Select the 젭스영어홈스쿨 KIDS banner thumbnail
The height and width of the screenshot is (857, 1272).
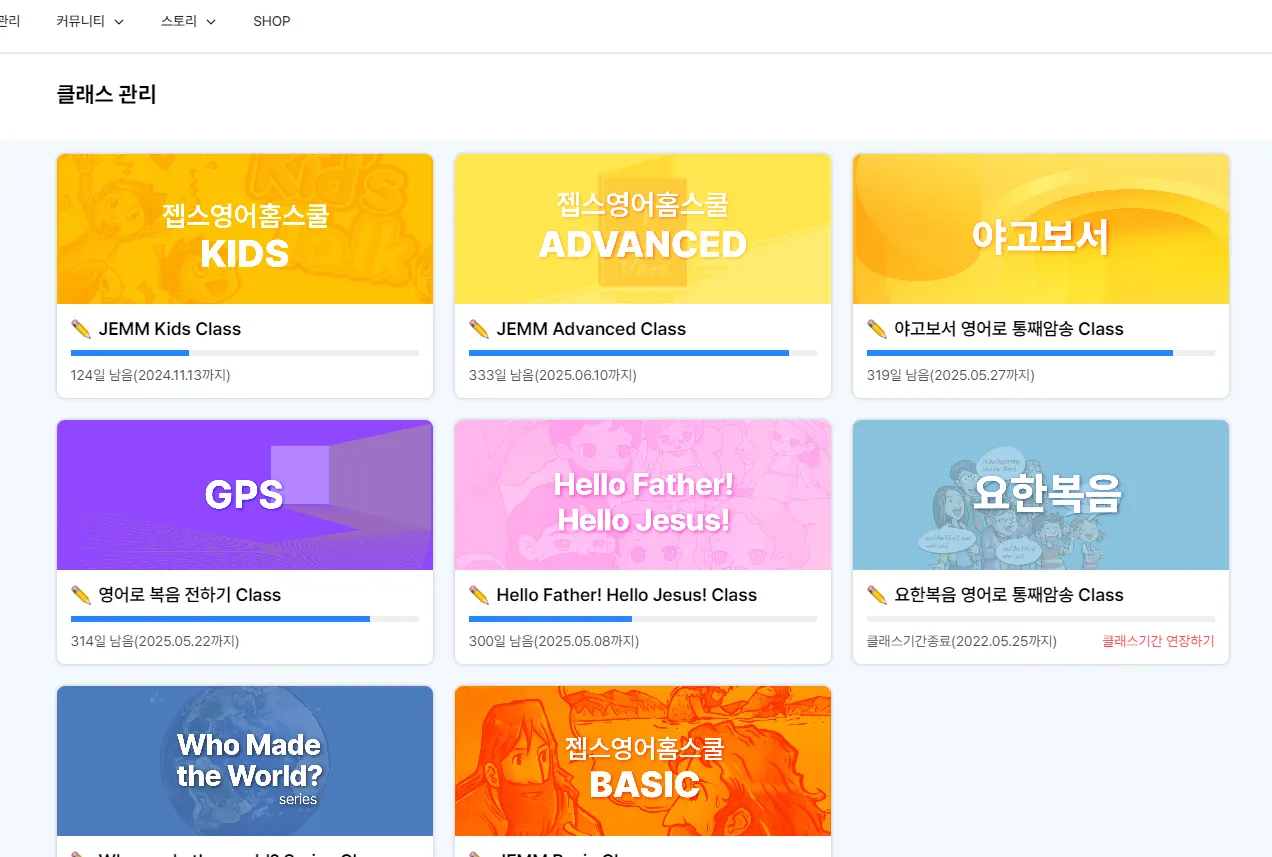pos(245,229)
